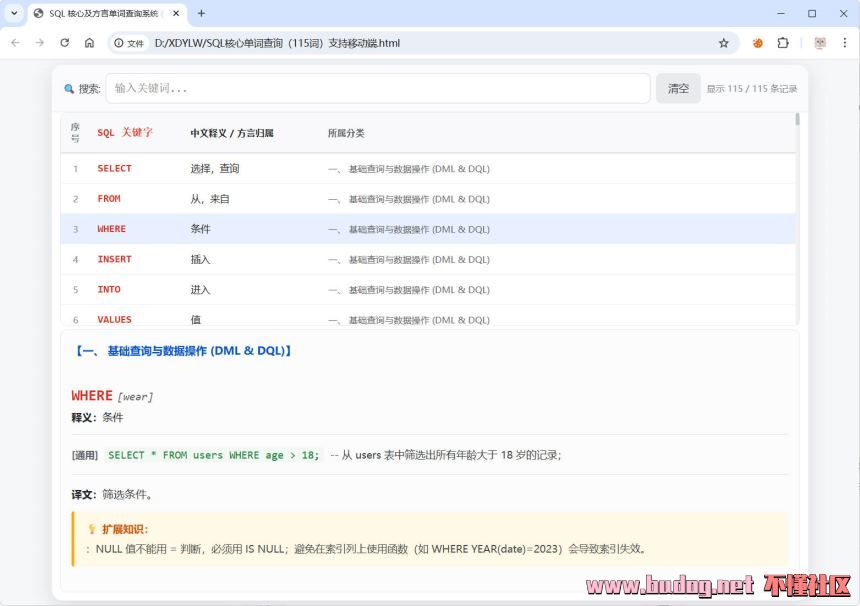Click the browser Back arrow
Image resolution: width=860 pixels, height=606 pixels.
pyautogui.click(x=15, y=43)
